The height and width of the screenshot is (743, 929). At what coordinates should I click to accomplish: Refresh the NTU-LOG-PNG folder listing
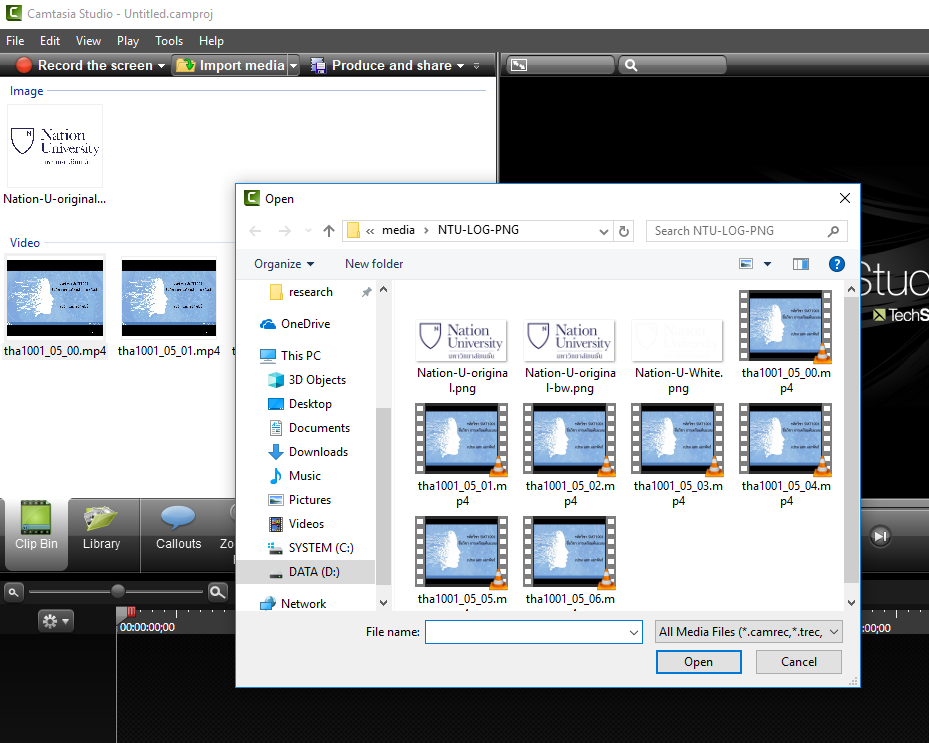625,231
